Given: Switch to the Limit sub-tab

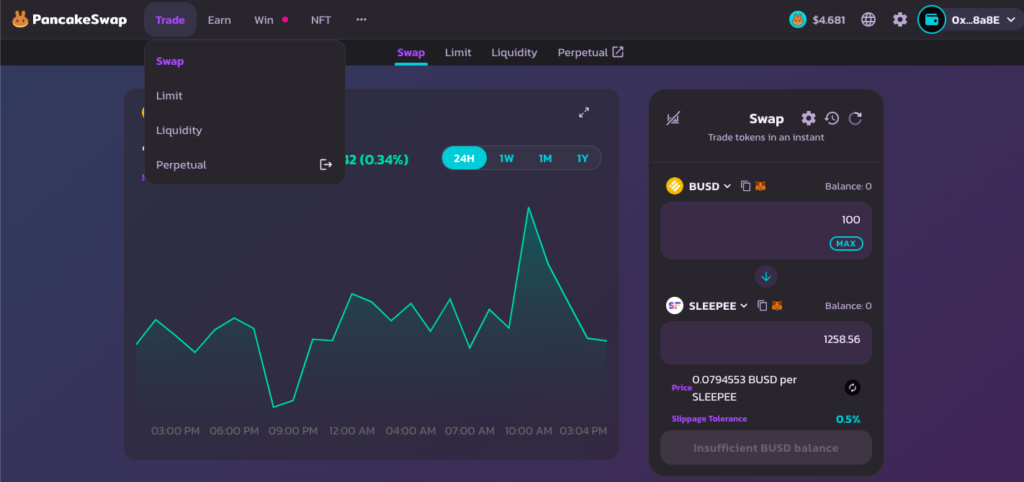Looking at the screenshot, I should [458, 53].
